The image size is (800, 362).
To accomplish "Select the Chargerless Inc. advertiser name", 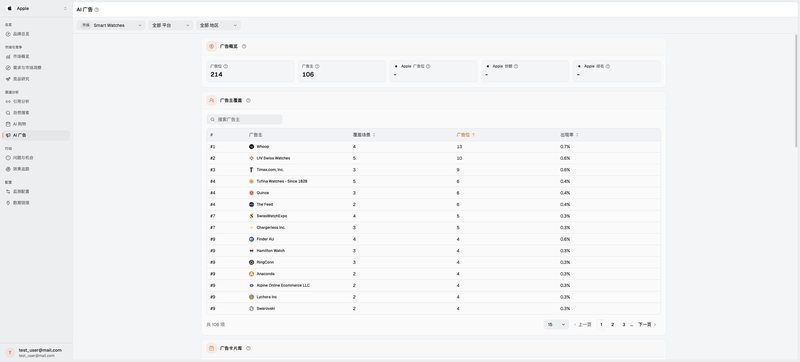I will pos(271,227).
